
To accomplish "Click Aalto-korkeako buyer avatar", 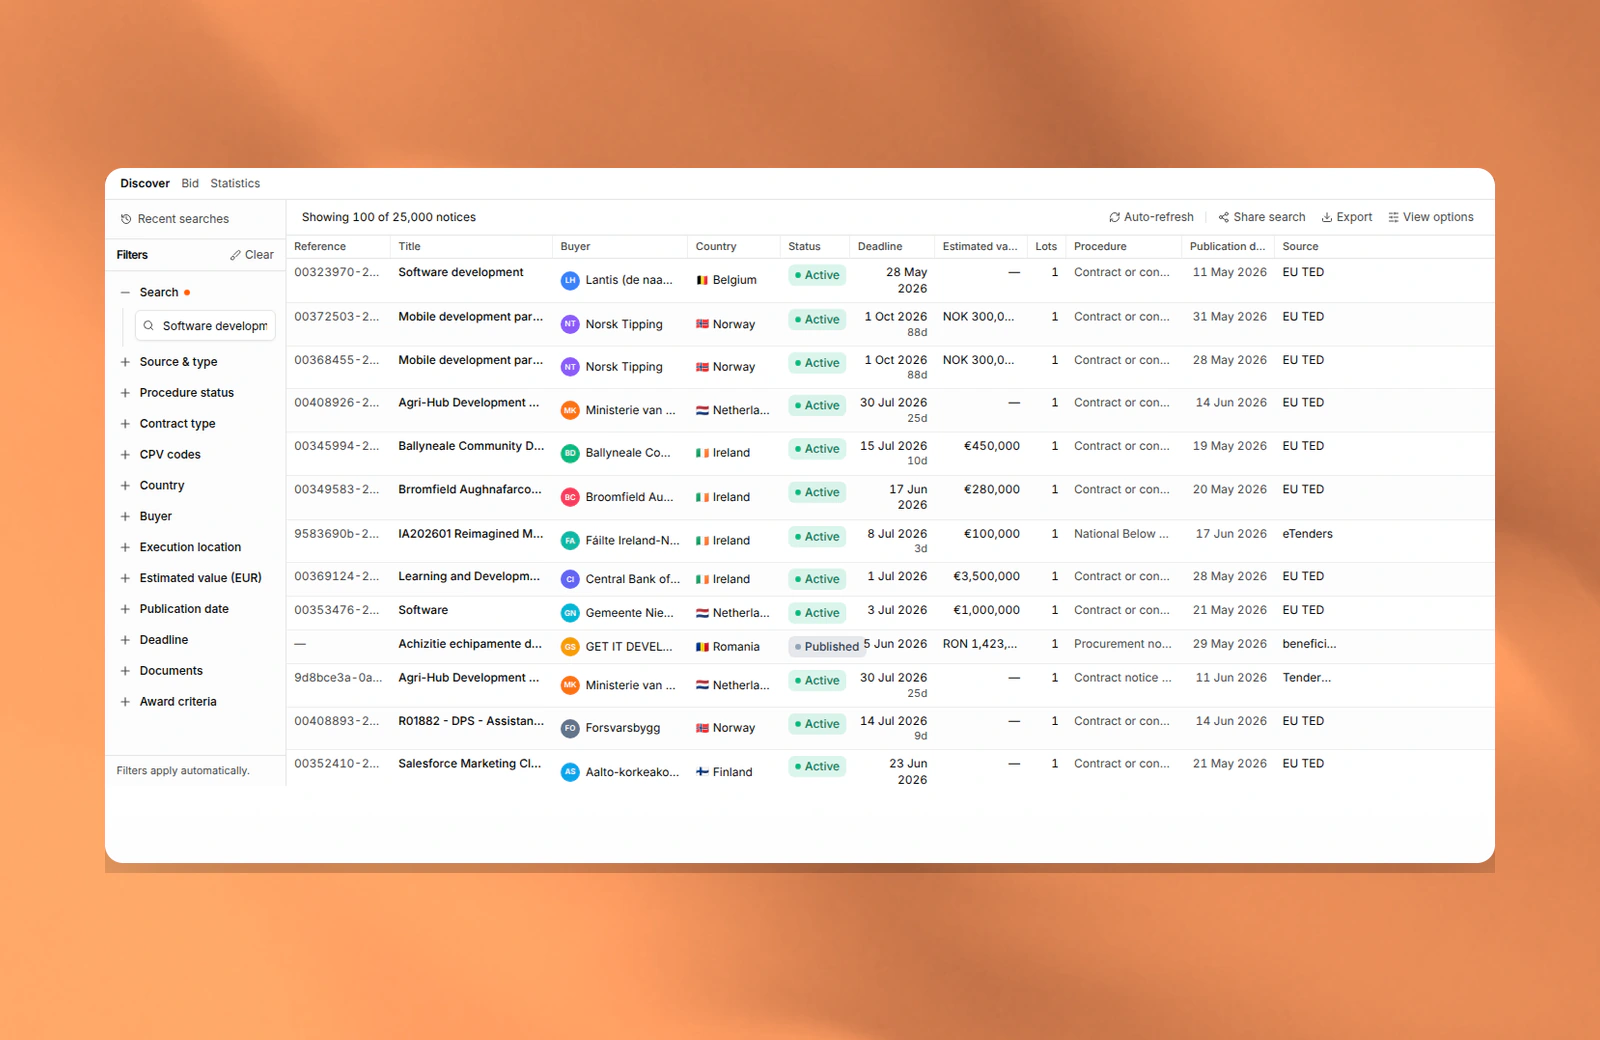I will [x=570, y=772].
